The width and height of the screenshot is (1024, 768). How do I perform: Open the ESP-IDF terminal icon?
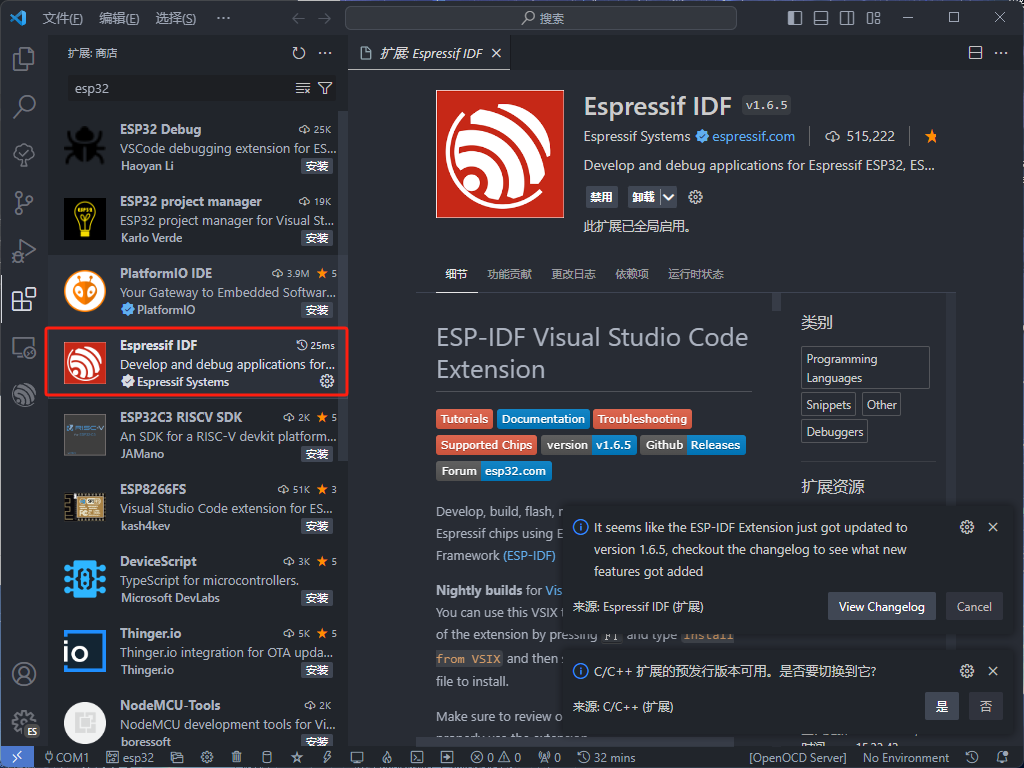[417, 758]
